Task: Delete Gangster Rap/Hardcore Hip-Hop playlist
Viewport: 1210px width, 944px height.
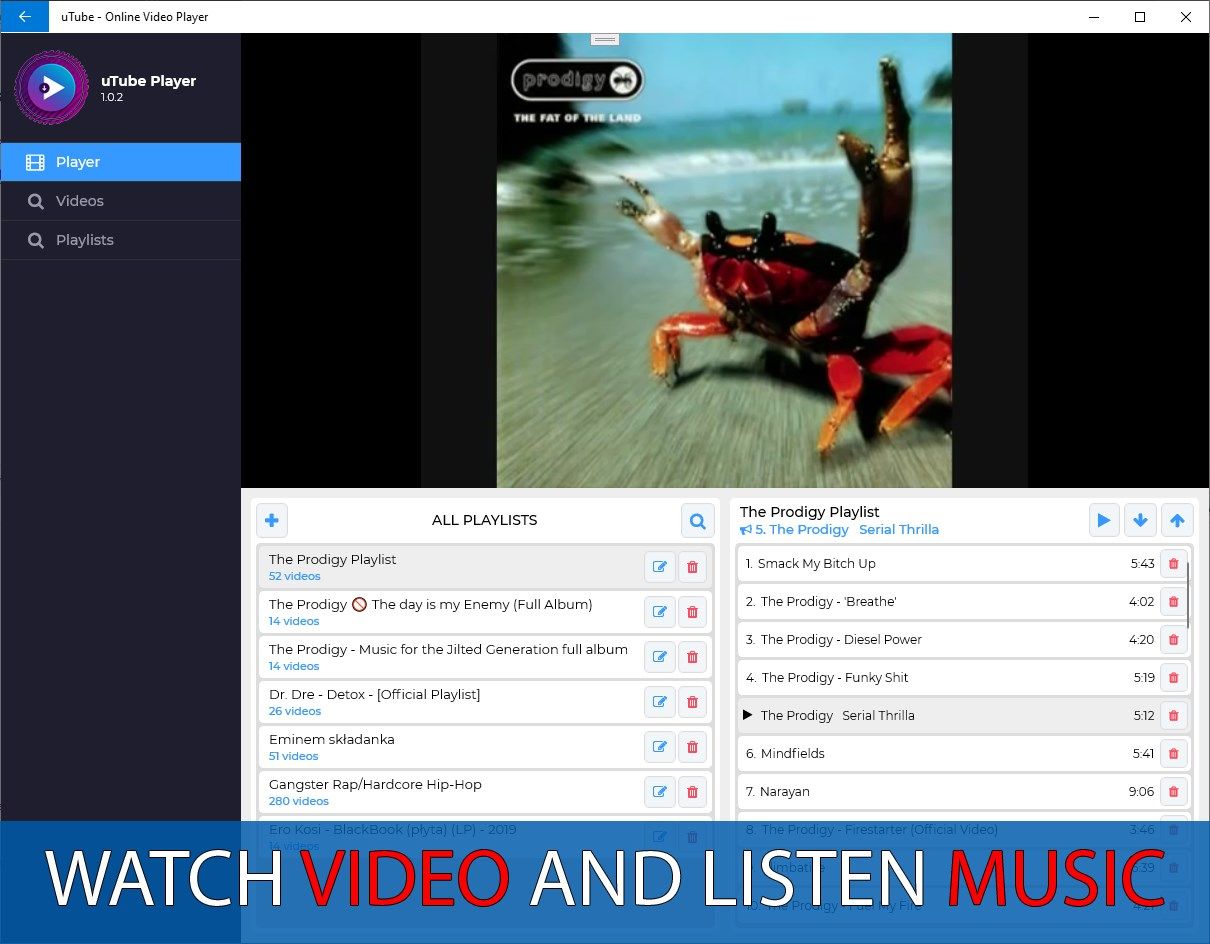Action: tap(692, 792)
